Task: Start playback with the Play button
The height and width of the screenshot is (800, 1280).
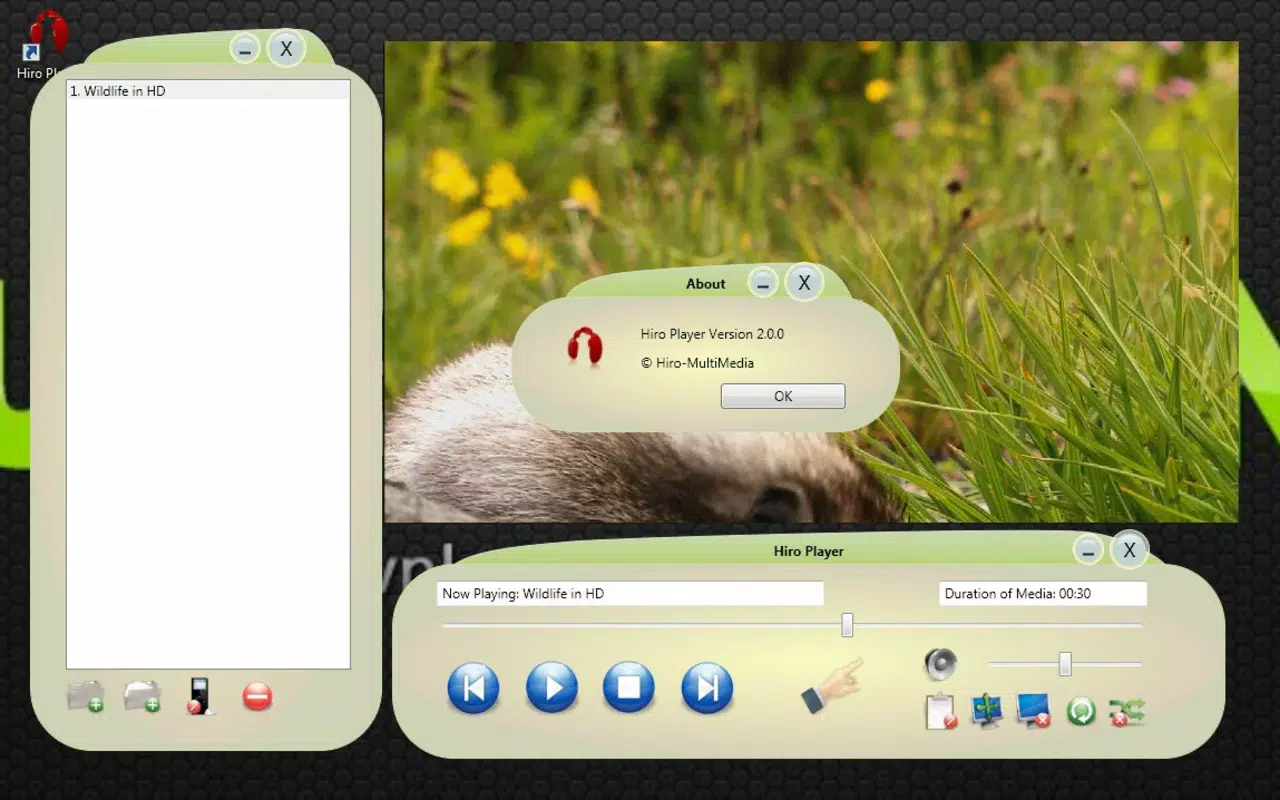Action: [x=551, y=688]
